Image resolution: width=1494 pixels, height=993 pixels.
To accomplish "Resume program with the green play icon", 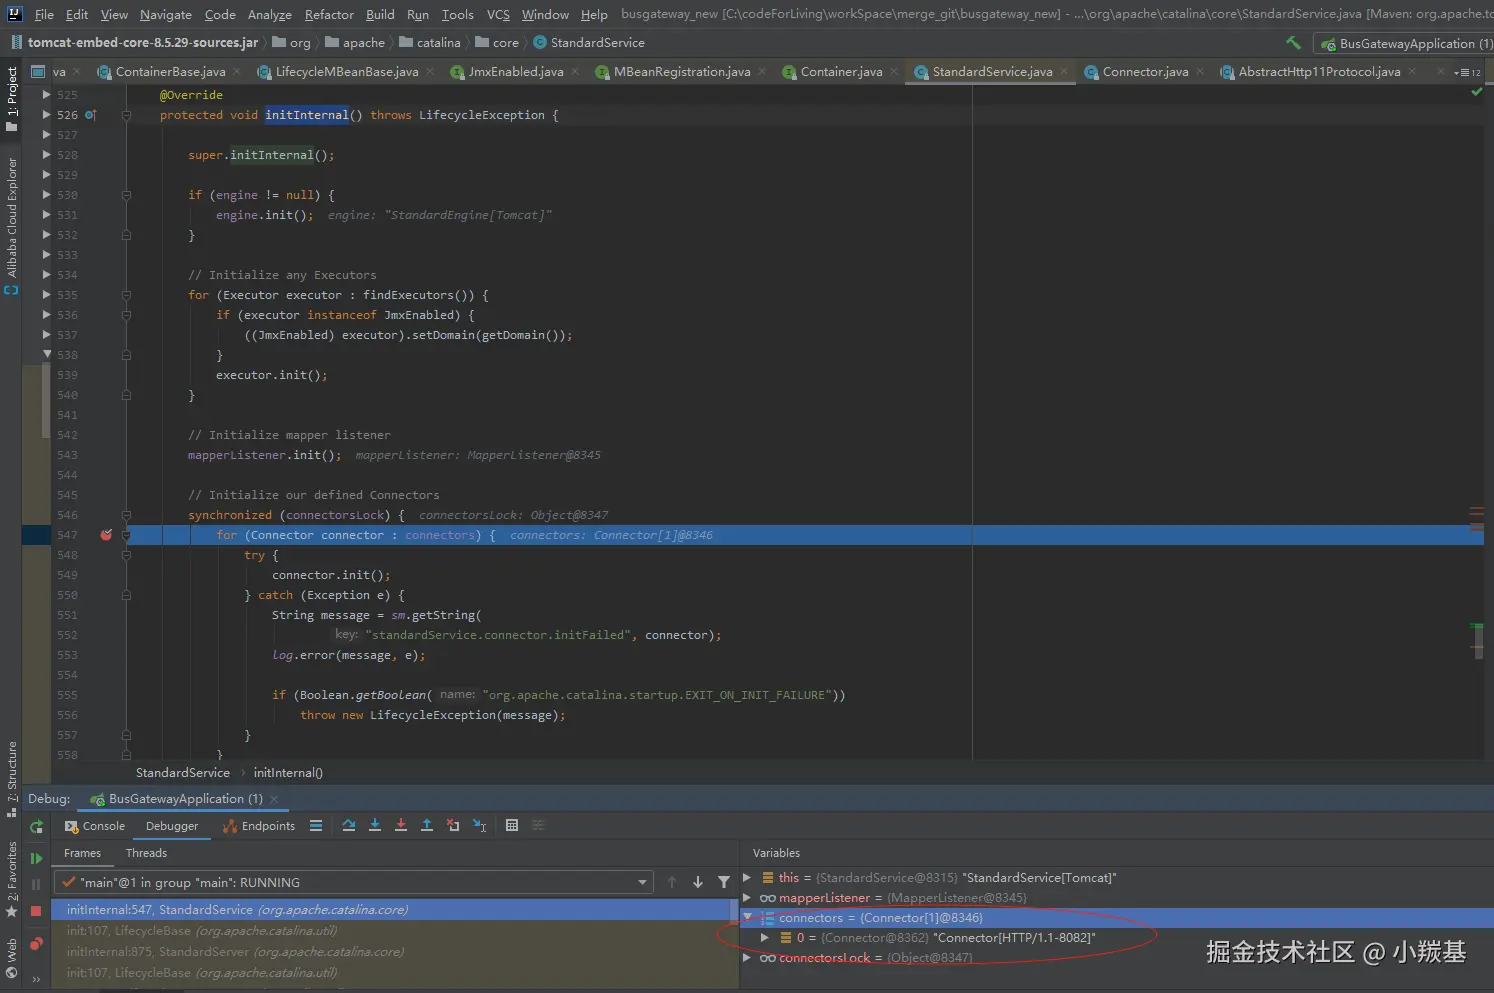I will (x=36, y=858).
